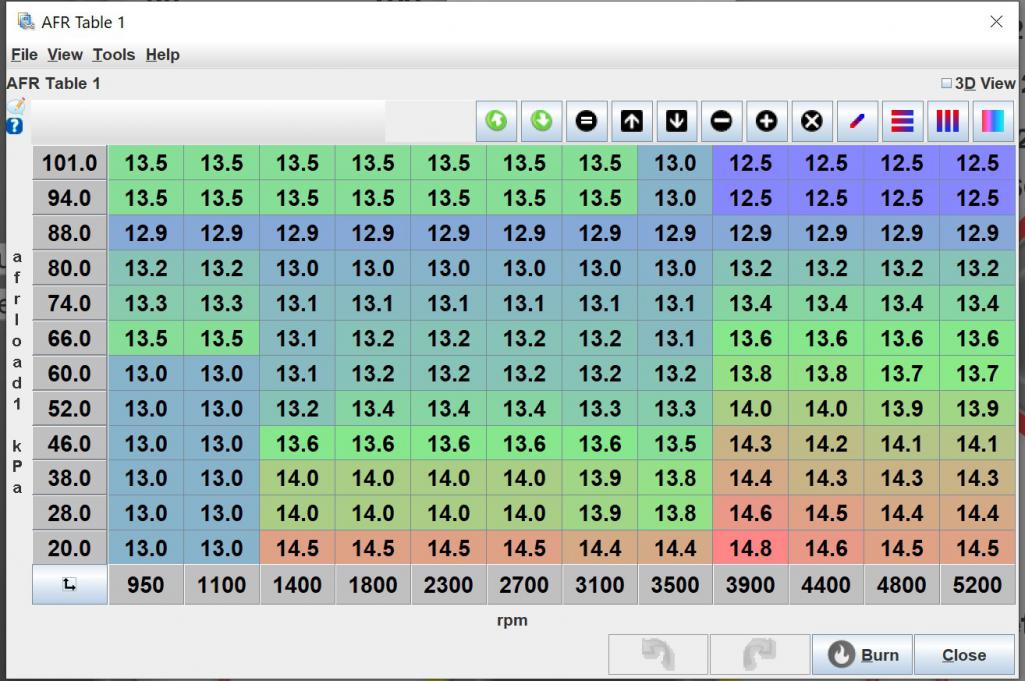Image resolution: width=1025 pixels, height=681 pixels.
Task: Click the blue help question mark icon
Action: coord(15,126)
